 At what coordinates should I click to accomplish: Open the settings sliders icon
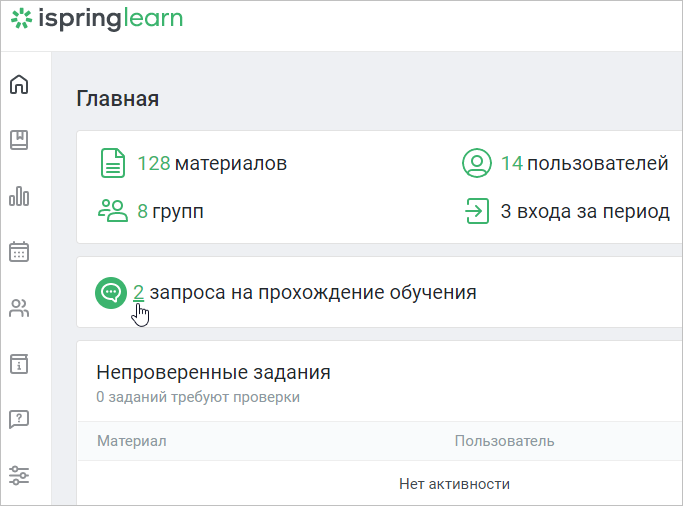[x=19, y=475]
